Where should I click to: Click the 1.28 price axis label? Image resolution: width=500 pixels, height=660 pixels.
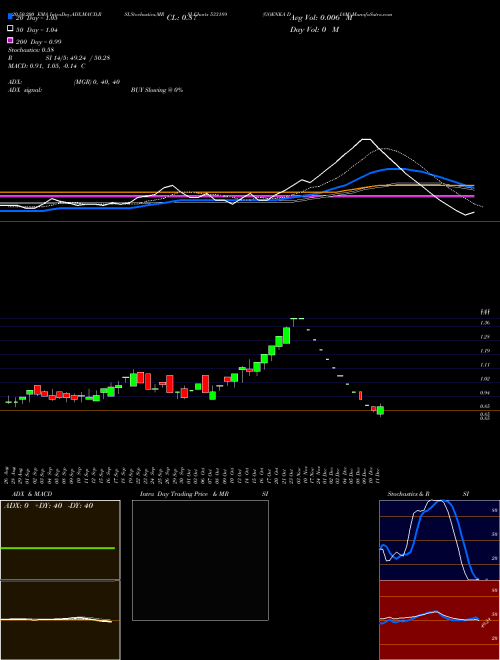click(485, 337)
